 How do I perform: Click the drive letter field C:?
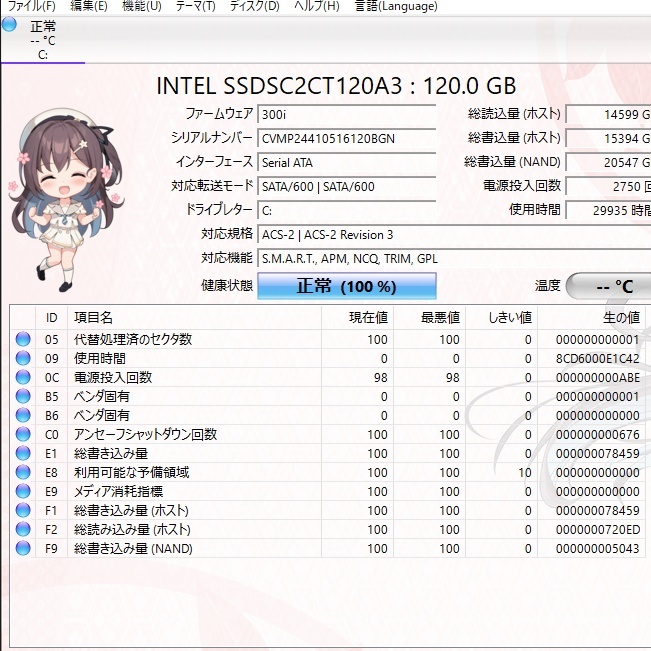[347, 210]
